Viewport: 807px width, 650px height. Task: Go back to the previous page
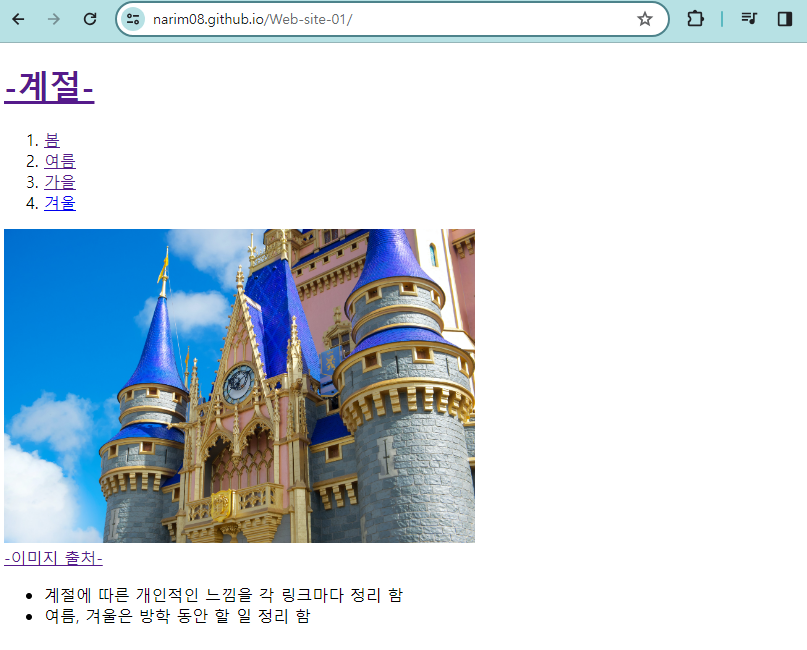pos(18,19)
